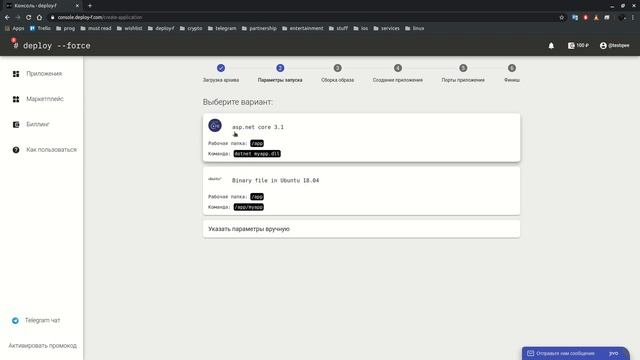The width and height of the screenshot is (640, 360).
Task: Open the Trello bookmark
Action: tap(40, 29)
